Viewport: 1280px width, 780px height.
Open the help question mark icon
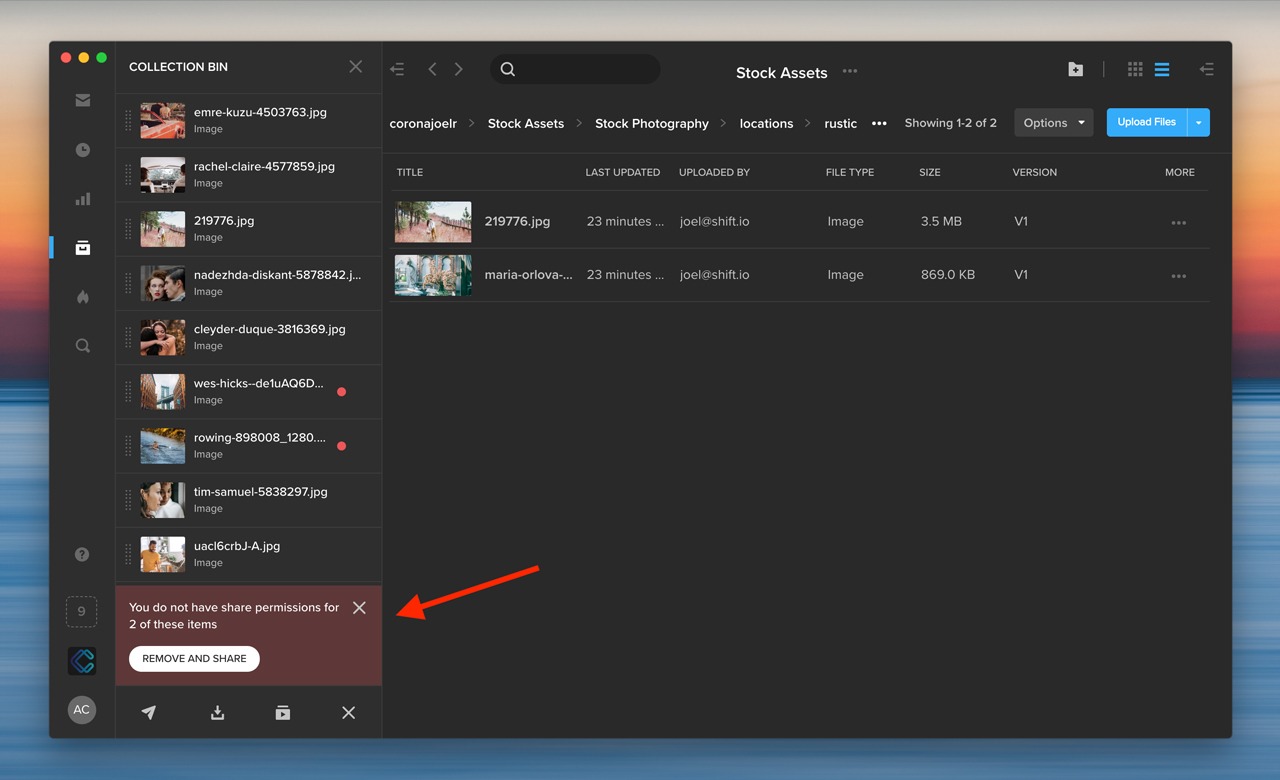82,555
